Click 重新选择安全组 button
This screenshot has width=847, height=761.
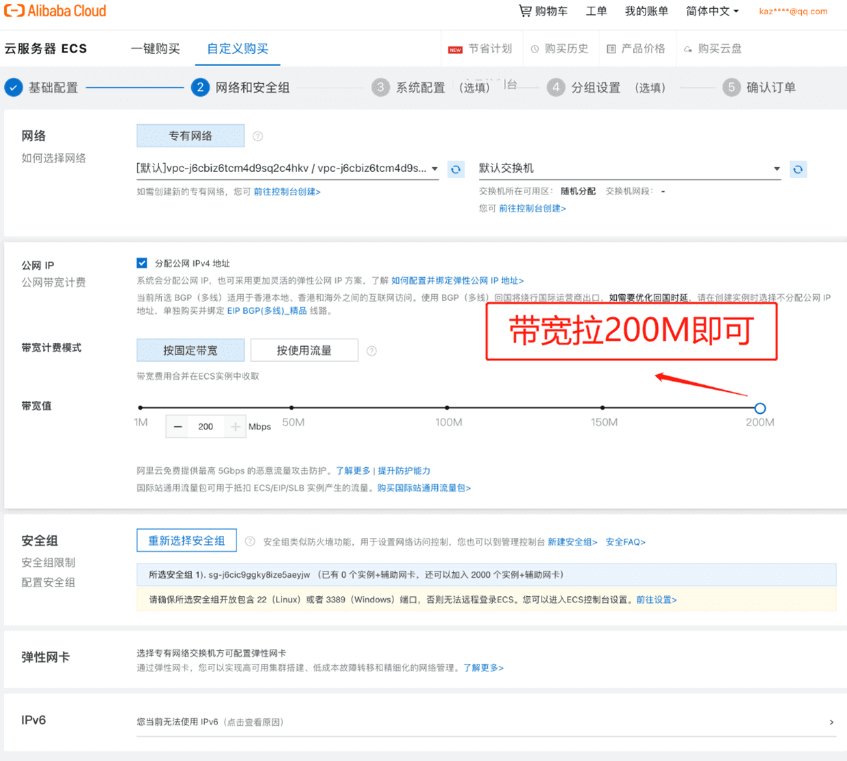pyautogui.click(x=186, y=541)
